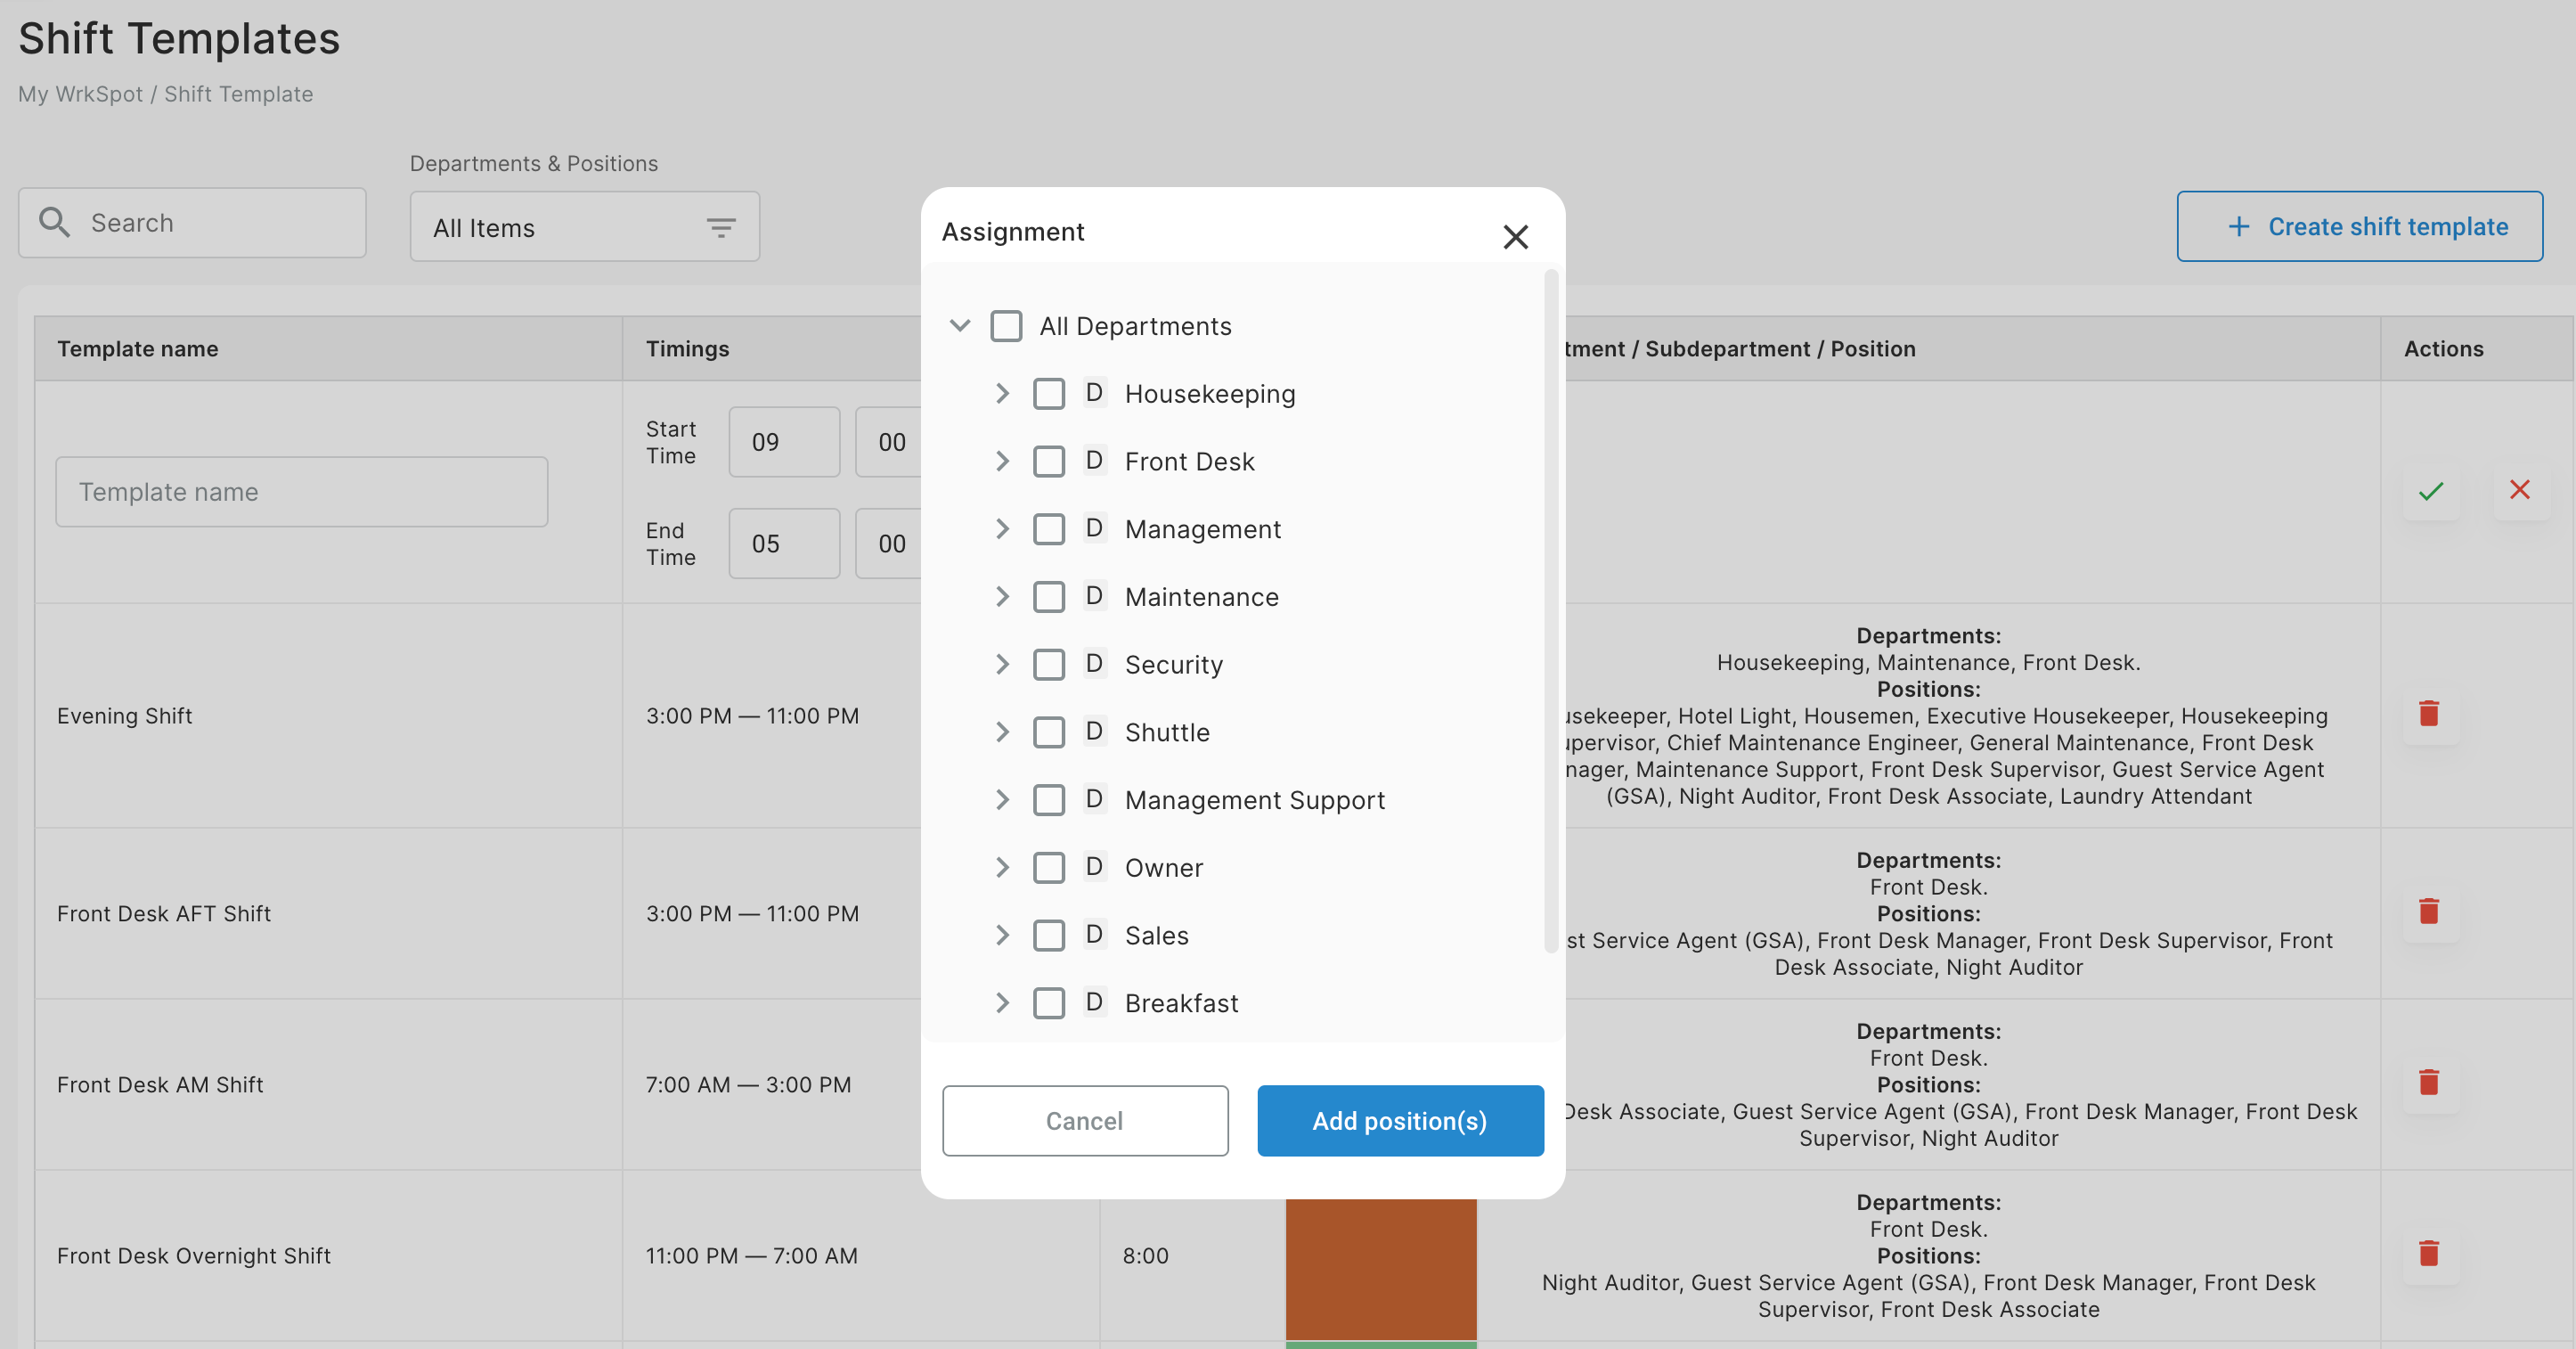Viewport: 2576px width, 1349px height.
Task: Check the Housekeeping department checkbox
Action: [1048, 394]
